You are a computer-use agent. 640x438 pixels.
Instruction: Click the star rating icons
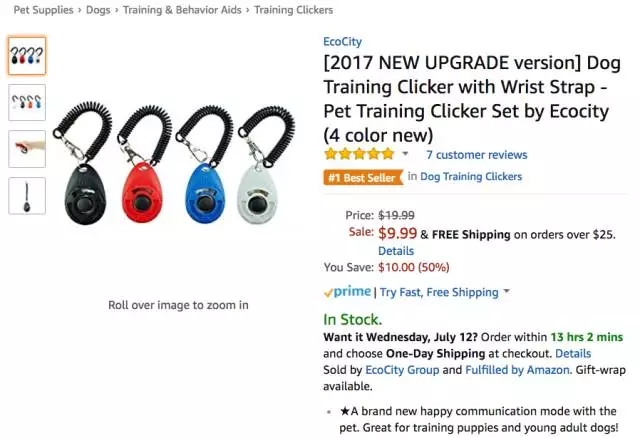tap(359, 154)
